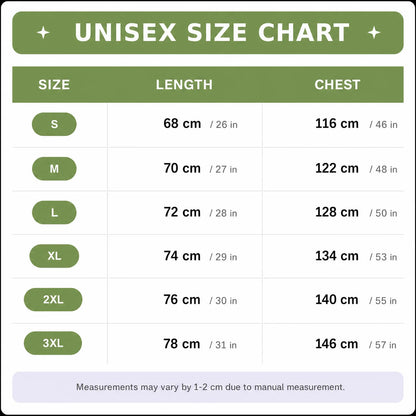
Task: Select the XL size badge
Action: click(x=54, y=256)
